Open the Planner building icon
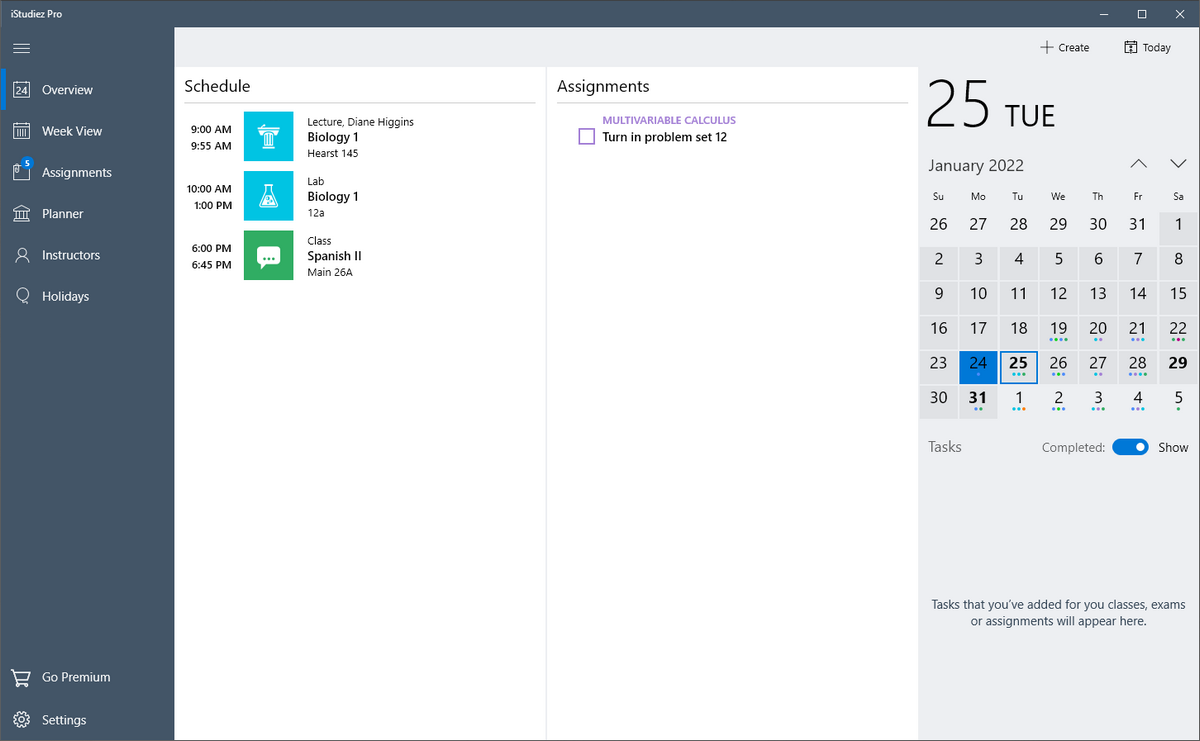Viewport: 1200px width, 741px height. click(22, 214)
